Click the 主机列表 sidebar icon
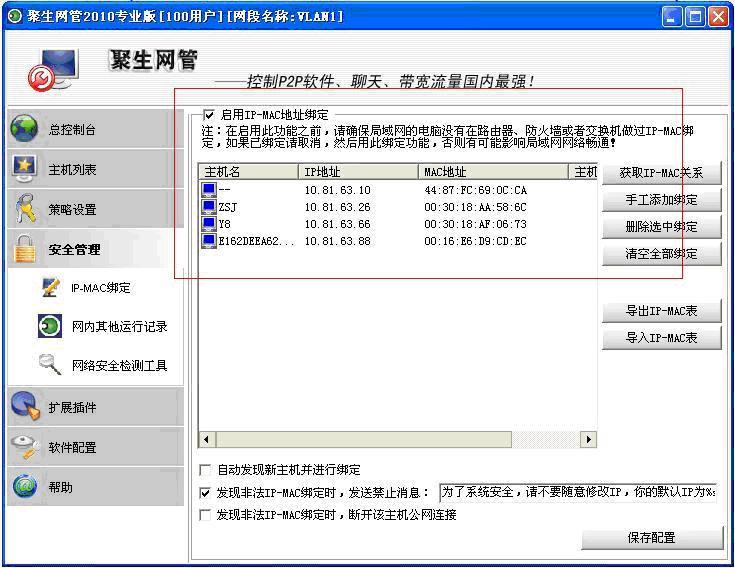 [25, 169]
